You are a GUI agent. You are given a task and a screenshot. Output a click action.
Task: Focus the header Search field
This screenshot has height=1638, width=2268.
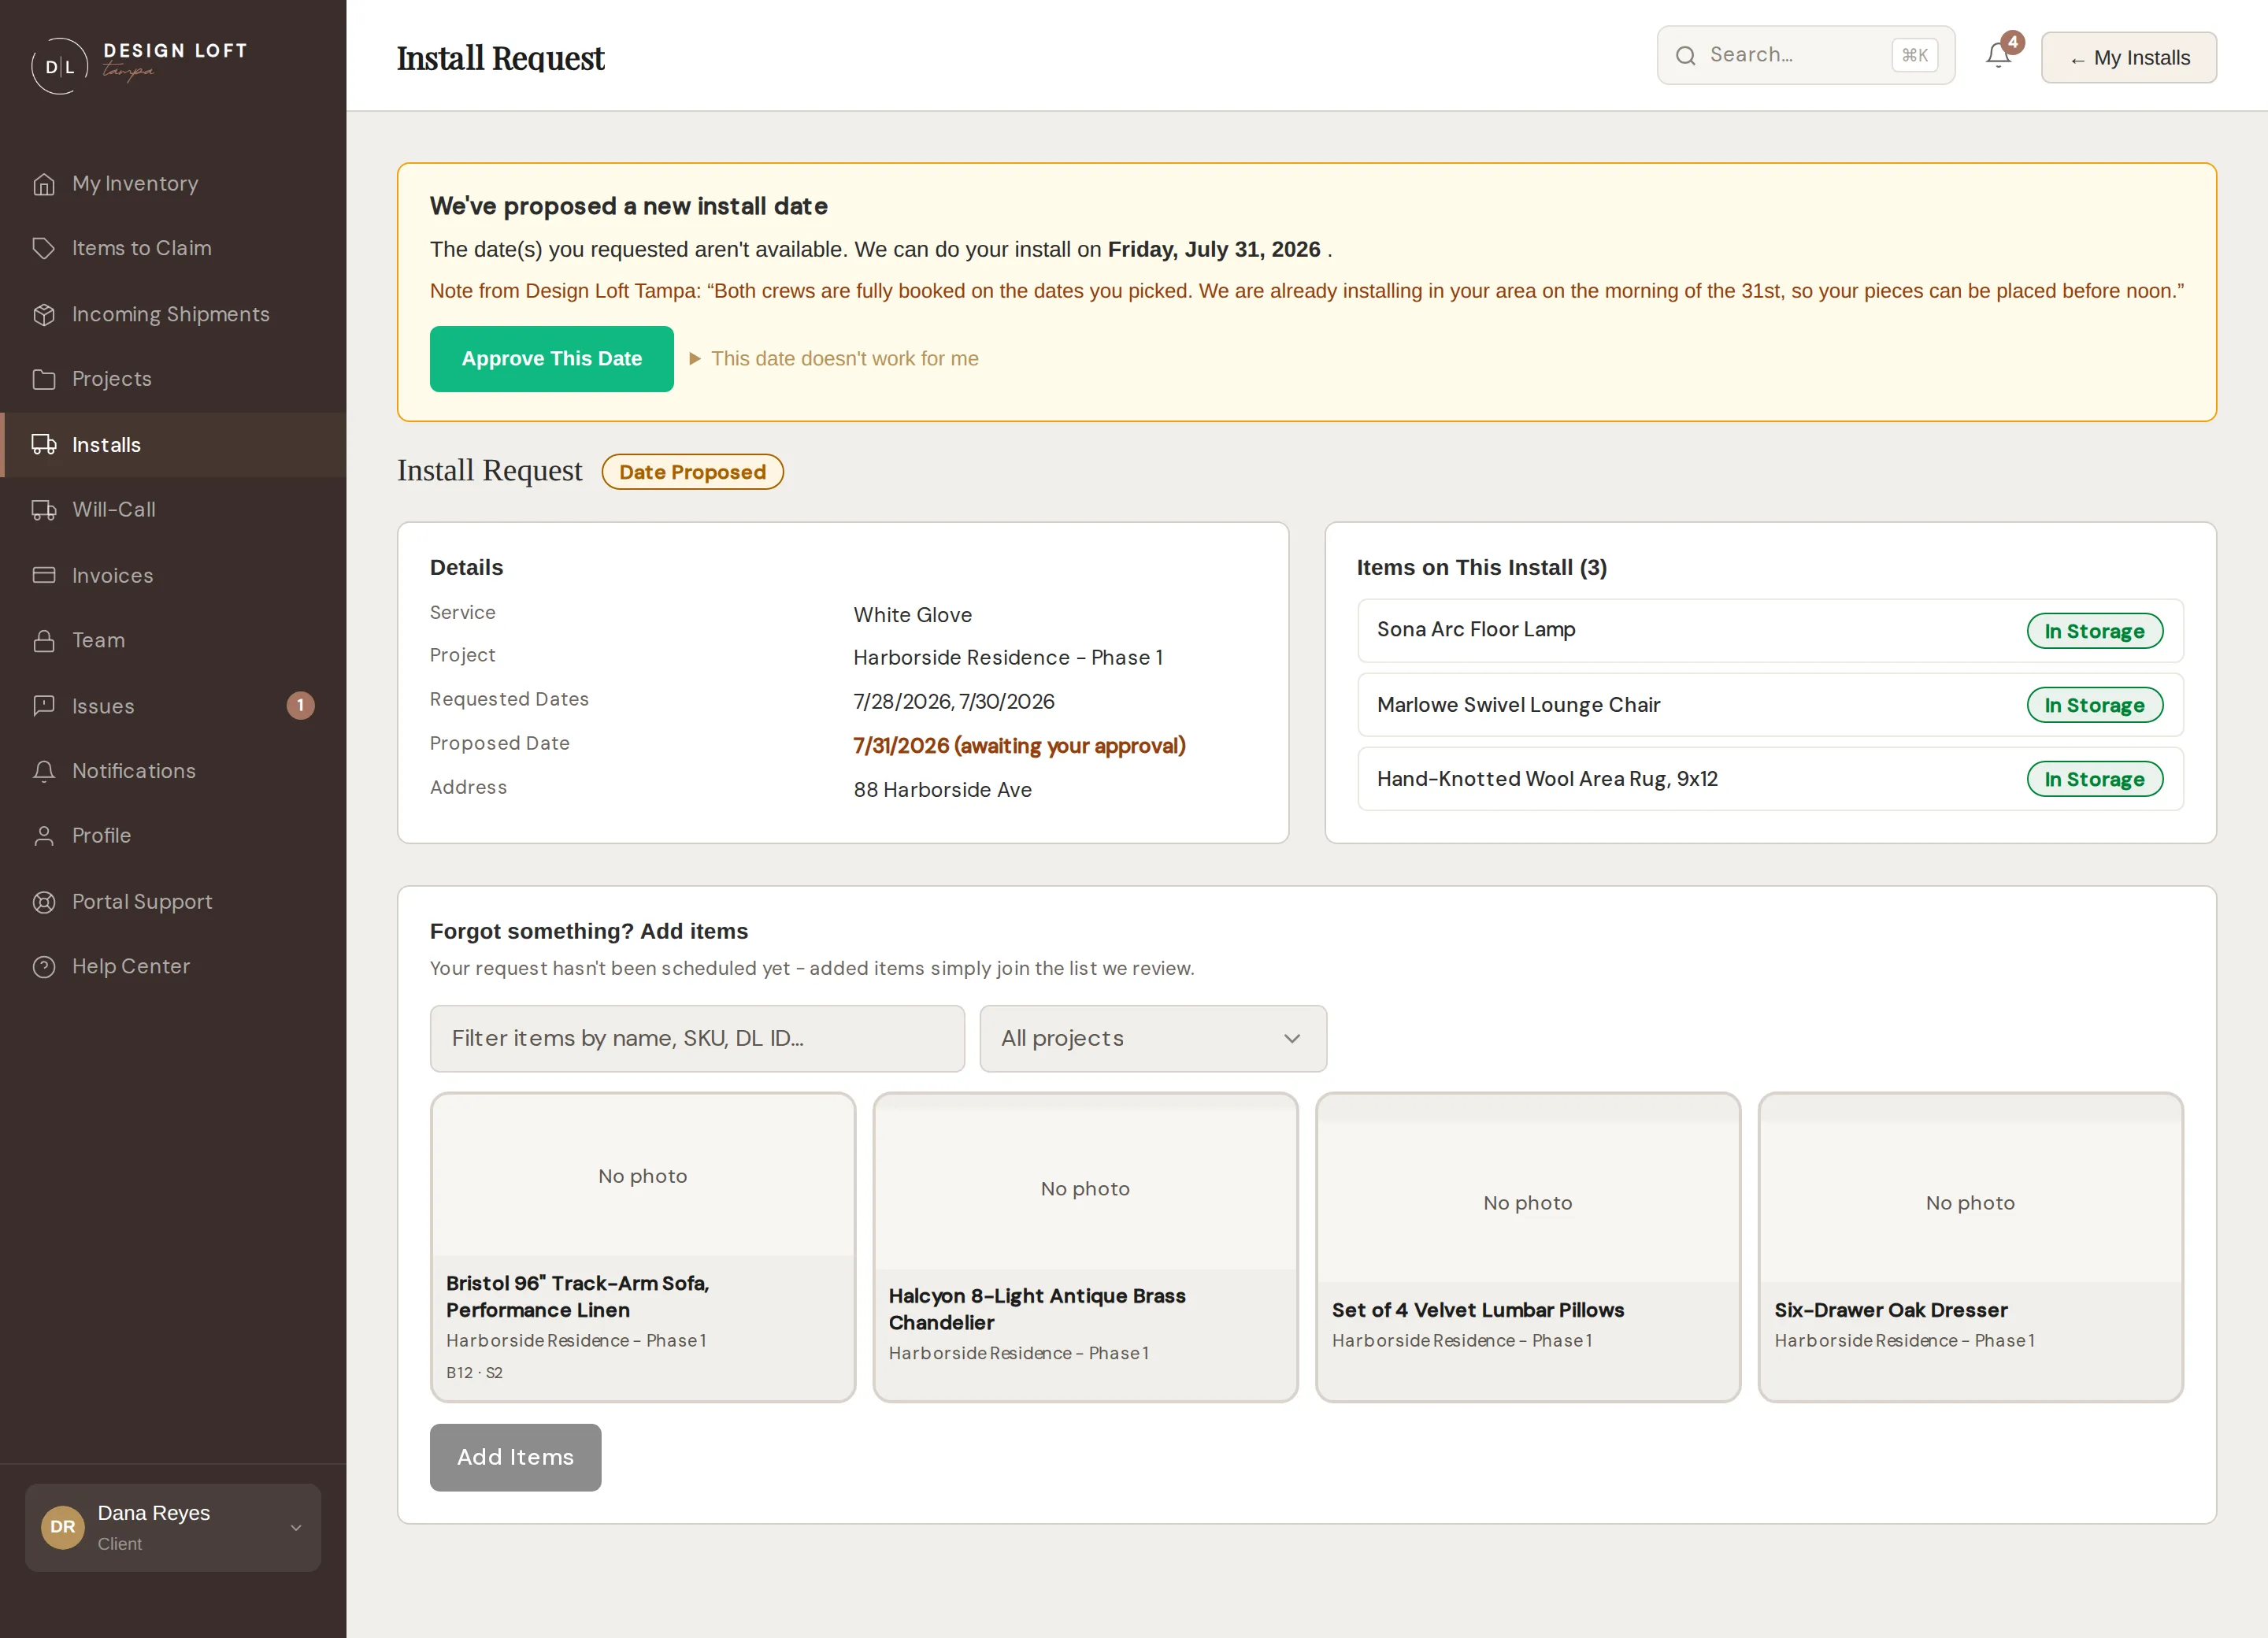pos(1805,55)
